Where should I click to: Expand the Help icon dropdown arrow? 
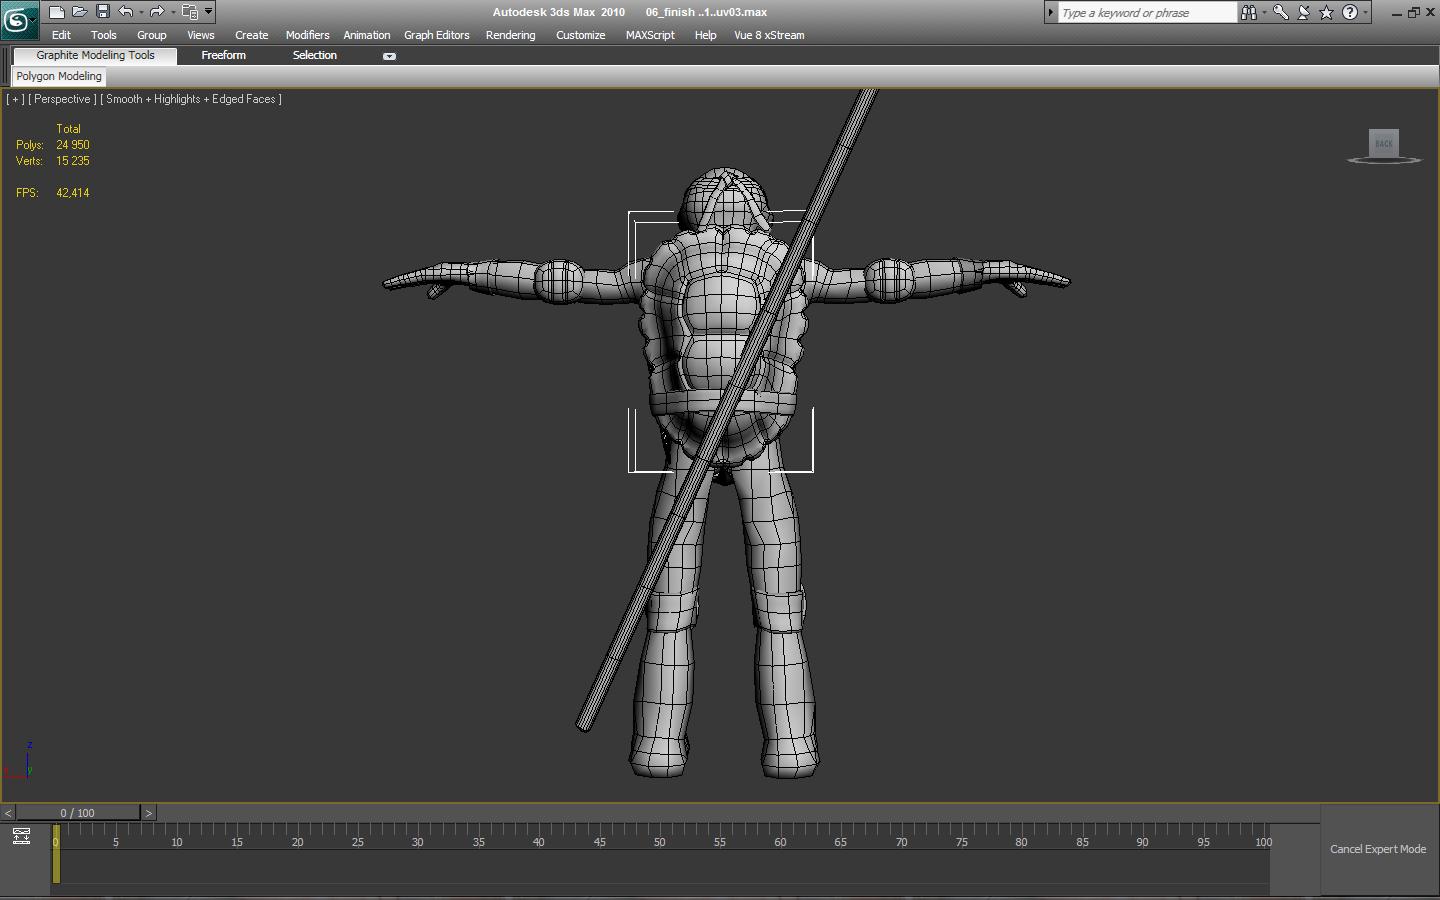1365,12
